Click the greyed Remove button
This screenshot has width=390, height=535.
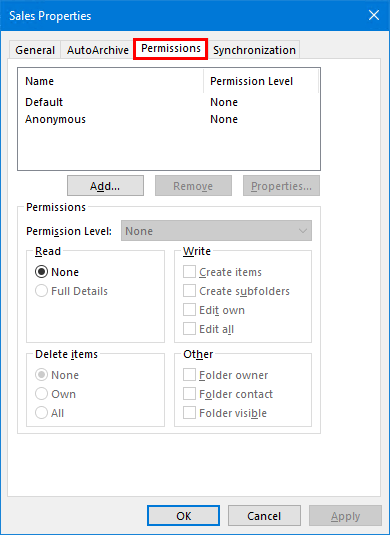click(x=193, y=186)
